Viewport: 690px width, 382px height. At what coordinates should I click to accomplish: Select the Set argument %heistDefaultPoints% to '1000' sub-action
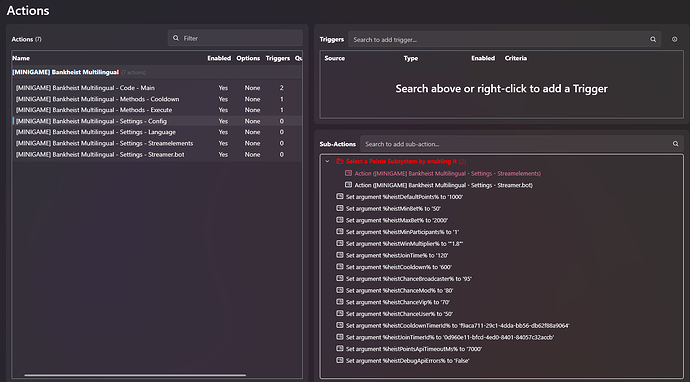[x=404, y=197]
